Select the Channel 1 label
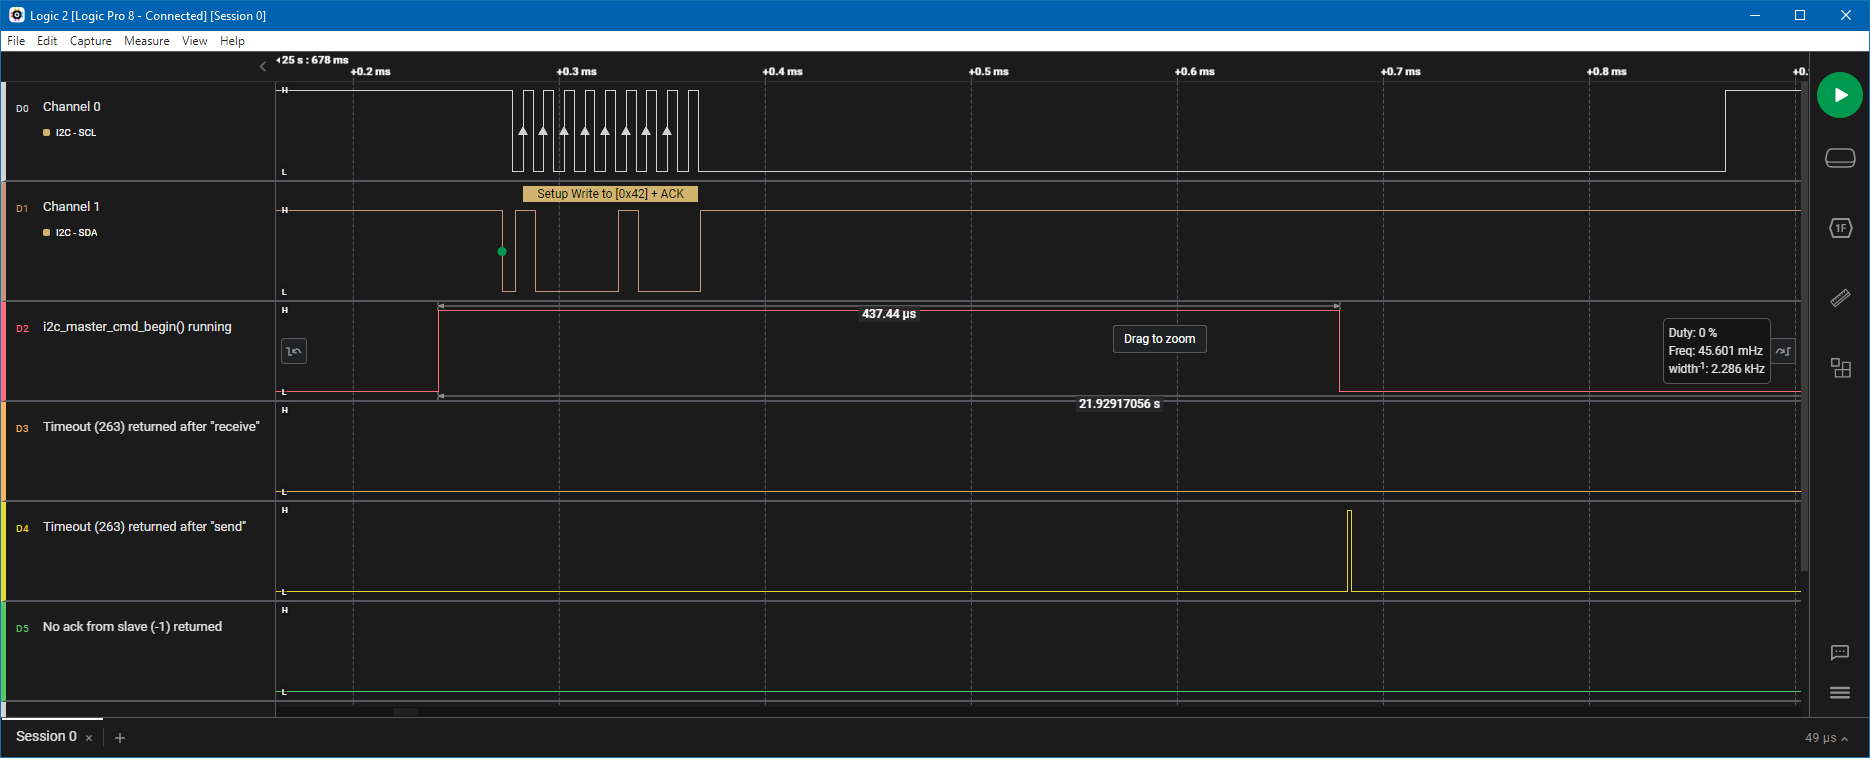1870x758 pixels. [x=71, y=207]
